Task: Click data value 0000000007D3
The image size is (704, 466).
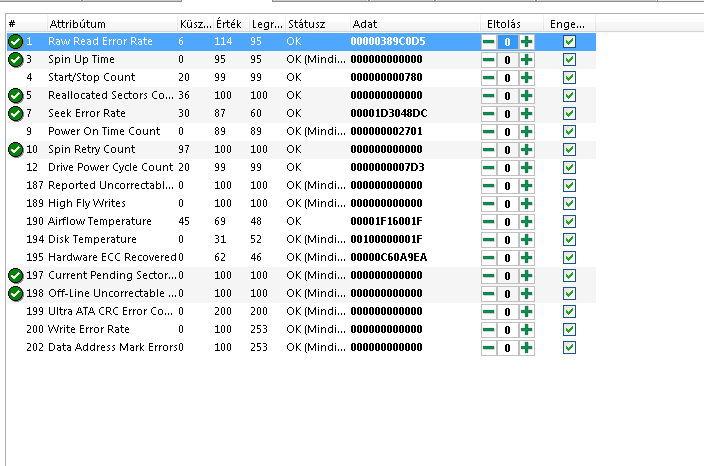Action: pyautogui.click(x=387, y=167)
